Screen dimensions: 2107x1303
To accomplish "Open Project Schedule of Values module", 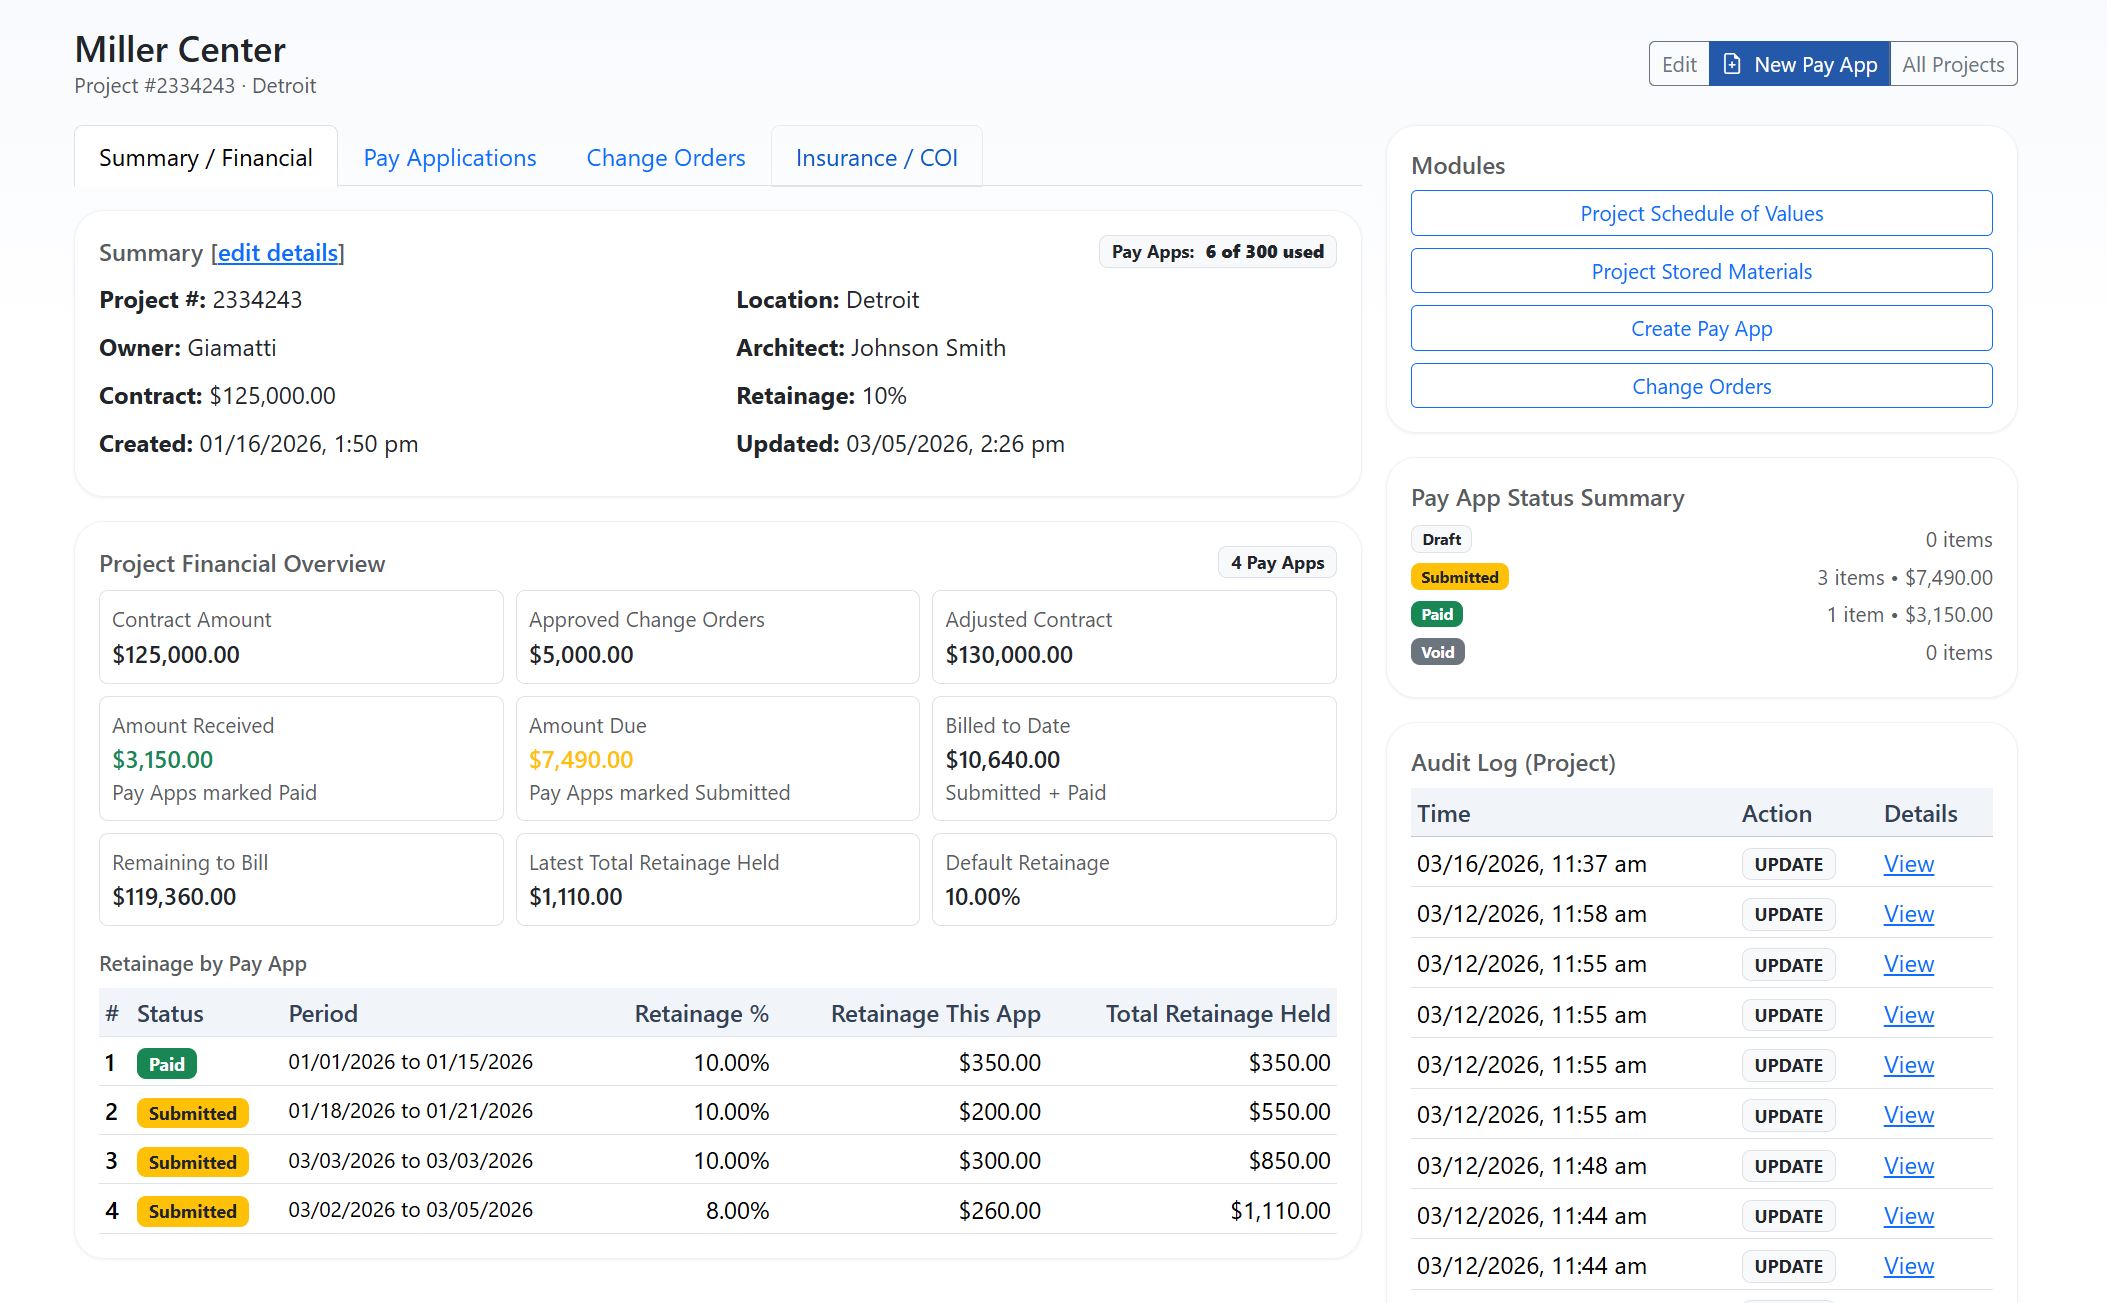I will [1700, 213].
